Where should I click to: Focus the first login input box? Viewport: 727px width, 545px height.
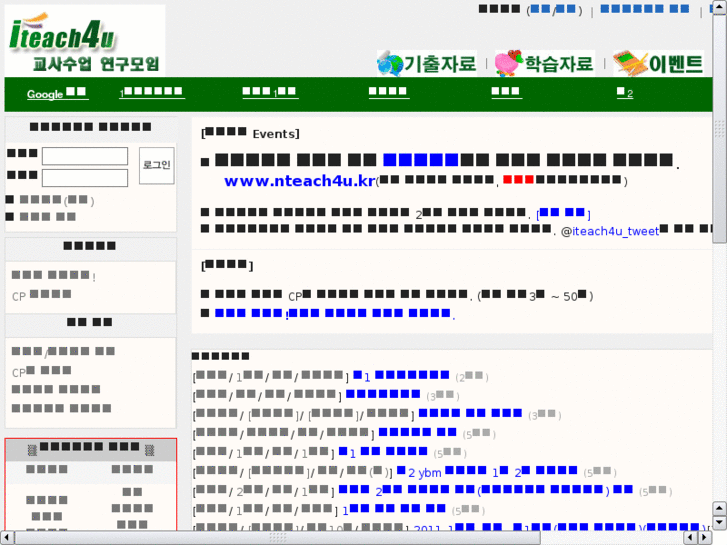[85, 156]
